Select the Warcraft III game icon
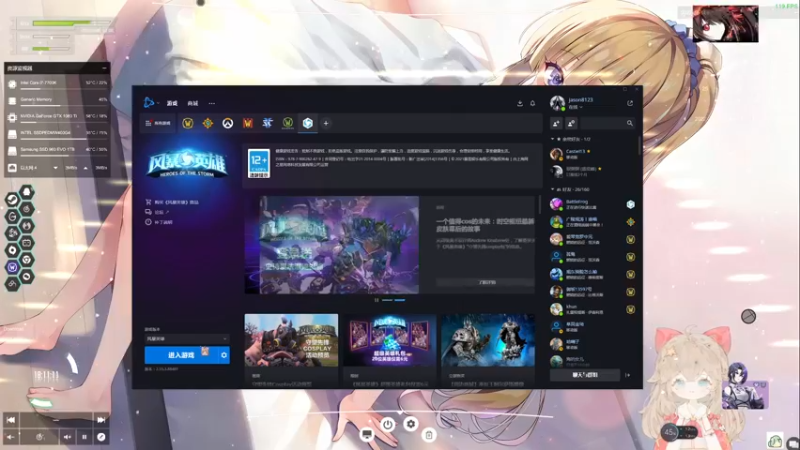This screenshot has height=450, width=800. (x=247, y=123)
